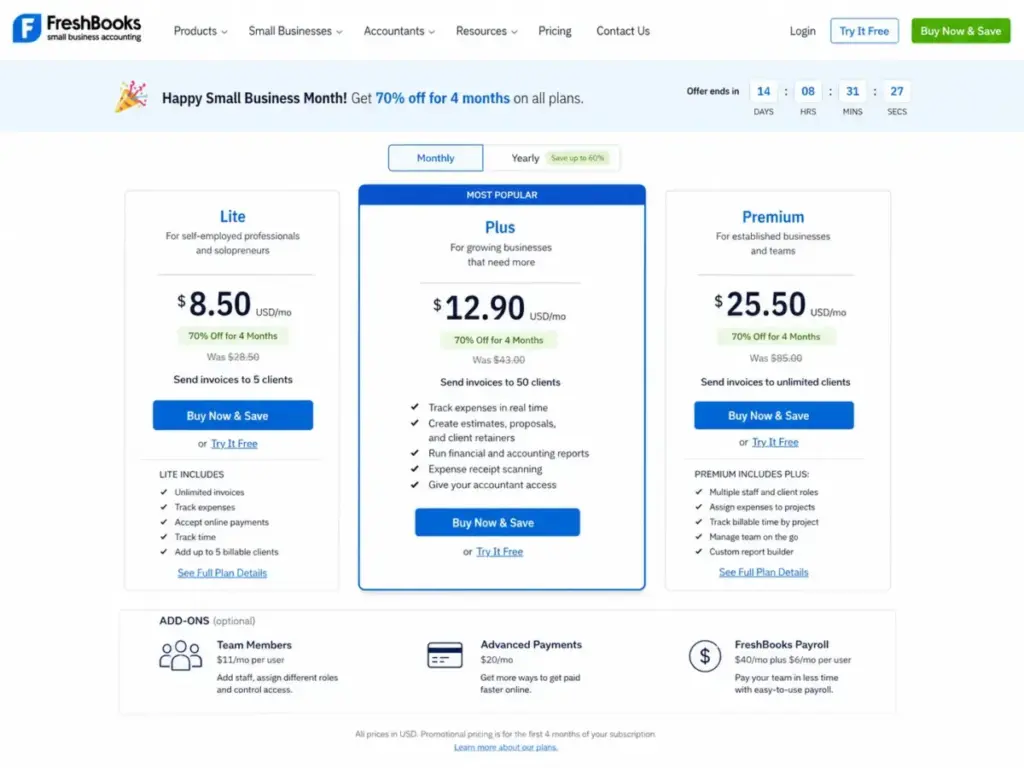1024x768 pixels.
Task: Click checkmark beside Multiple staff and client roles
Action: point(699,492)
